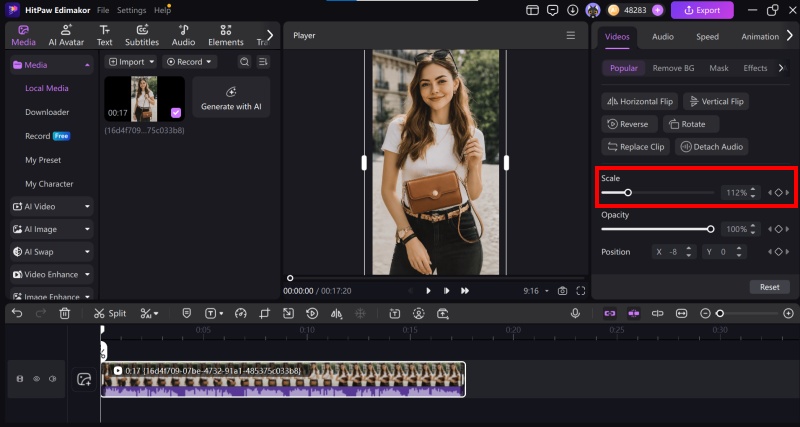Click the Position X value field

(x=673, y=252)
